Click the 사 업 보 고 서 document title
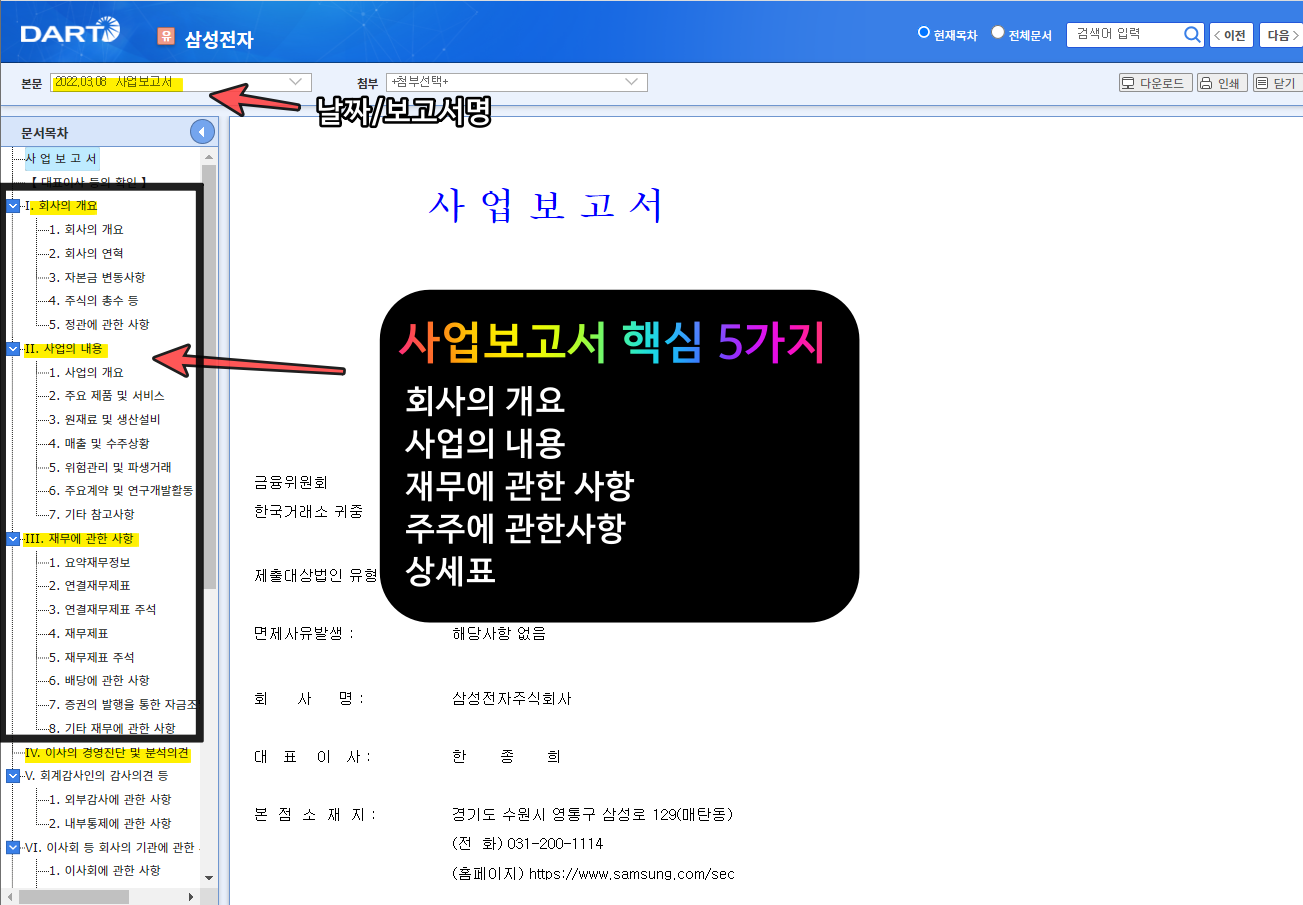This screenshot has width=1303, height=905. (546, 206)
